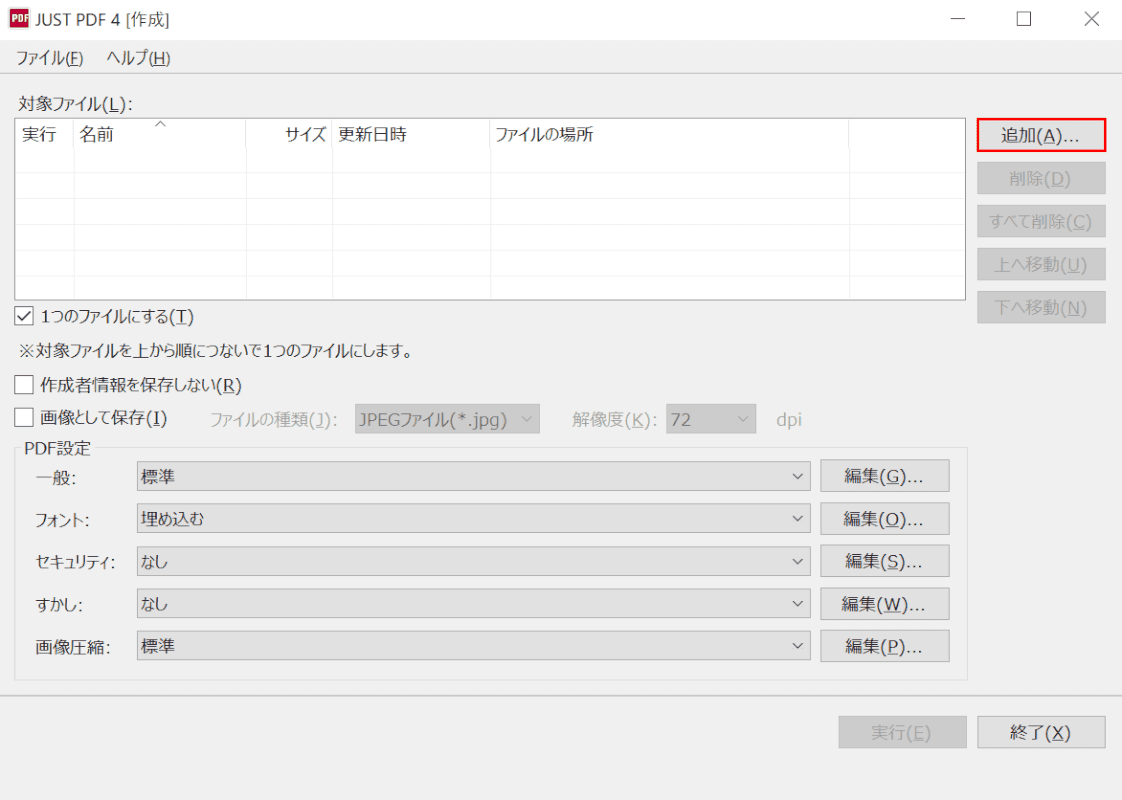This screenshot has height=800, width=1122.
Task: Open 編集(O)... for フォント settings
Action: [x=884, y=519]
